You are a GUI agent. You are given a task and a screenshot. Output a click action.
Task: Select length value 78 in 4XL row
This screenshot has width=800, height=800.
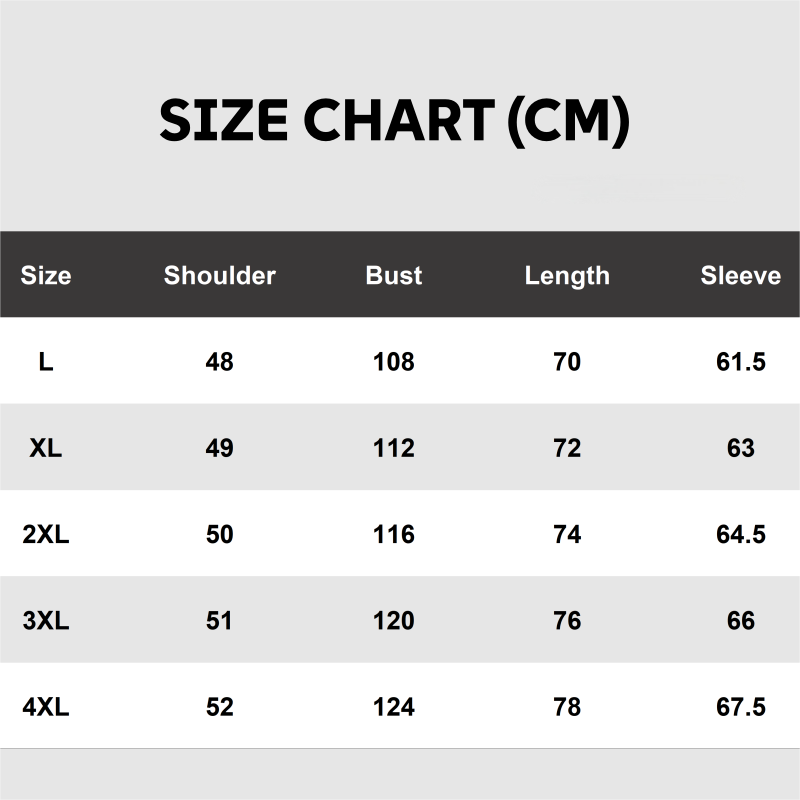coord(567,707)
